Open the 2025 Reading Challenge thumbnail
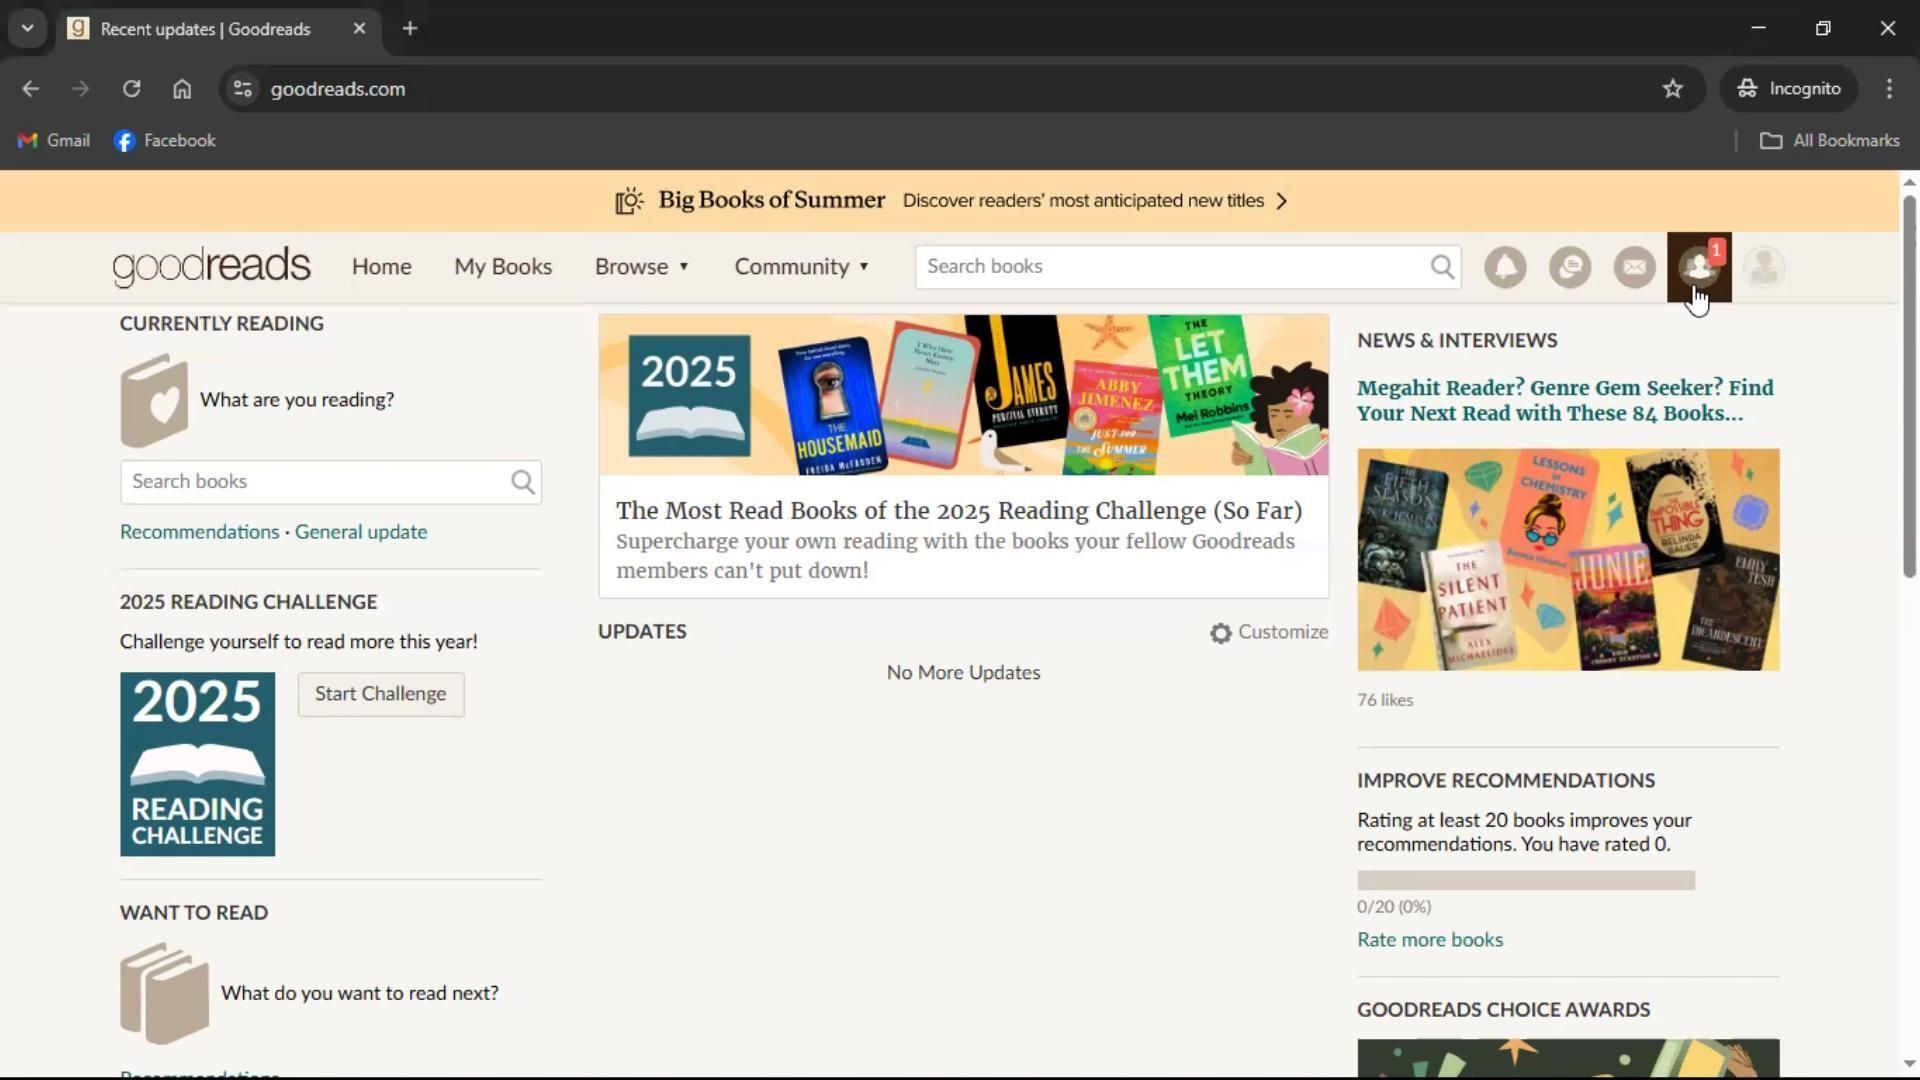1920x1080 pixels. coord(197,764)
